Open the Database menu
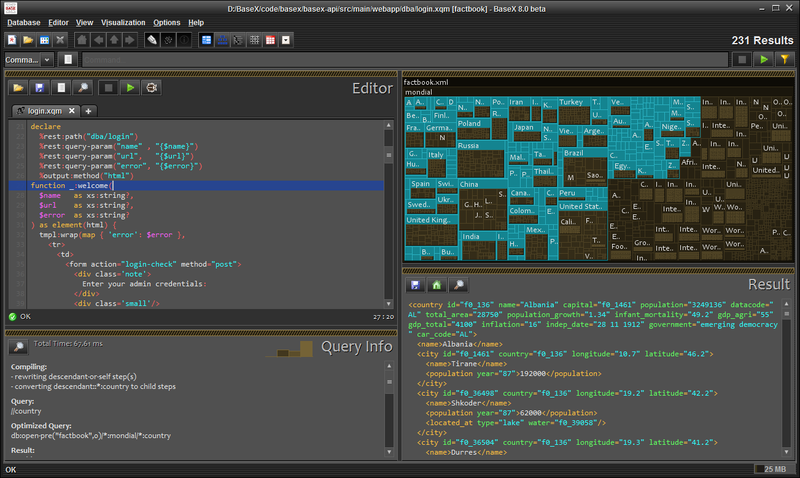This screenshot has height=478, width=800. pyautogui.click(x=23, y=22)
